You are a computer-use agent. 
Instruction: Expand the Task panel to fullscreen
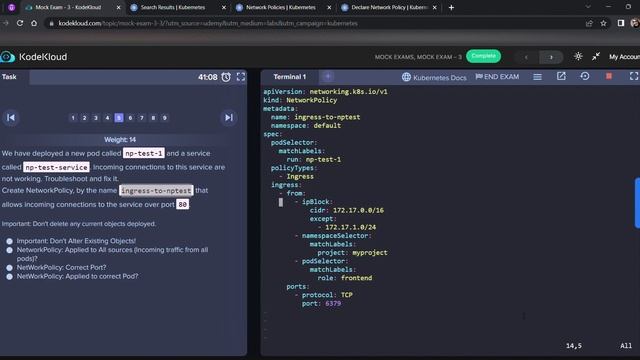[241, 77]
